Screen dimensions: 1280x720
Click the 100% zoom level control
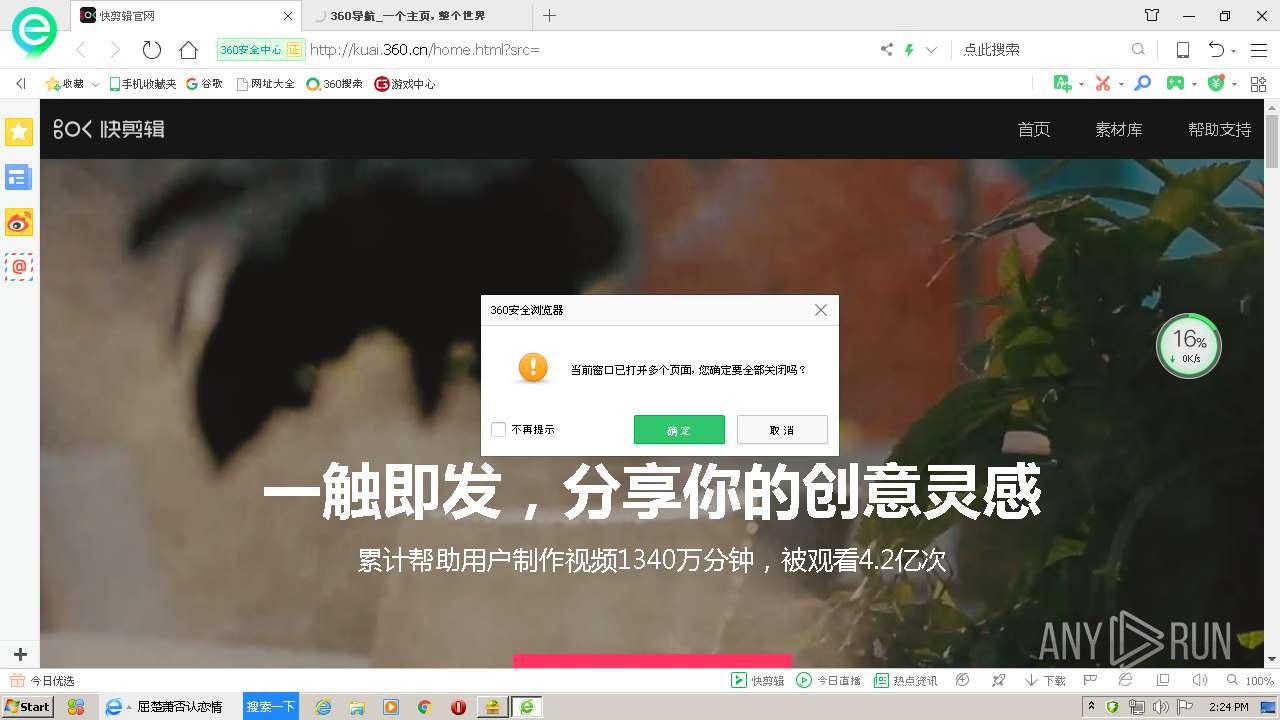pos(1250,681)
